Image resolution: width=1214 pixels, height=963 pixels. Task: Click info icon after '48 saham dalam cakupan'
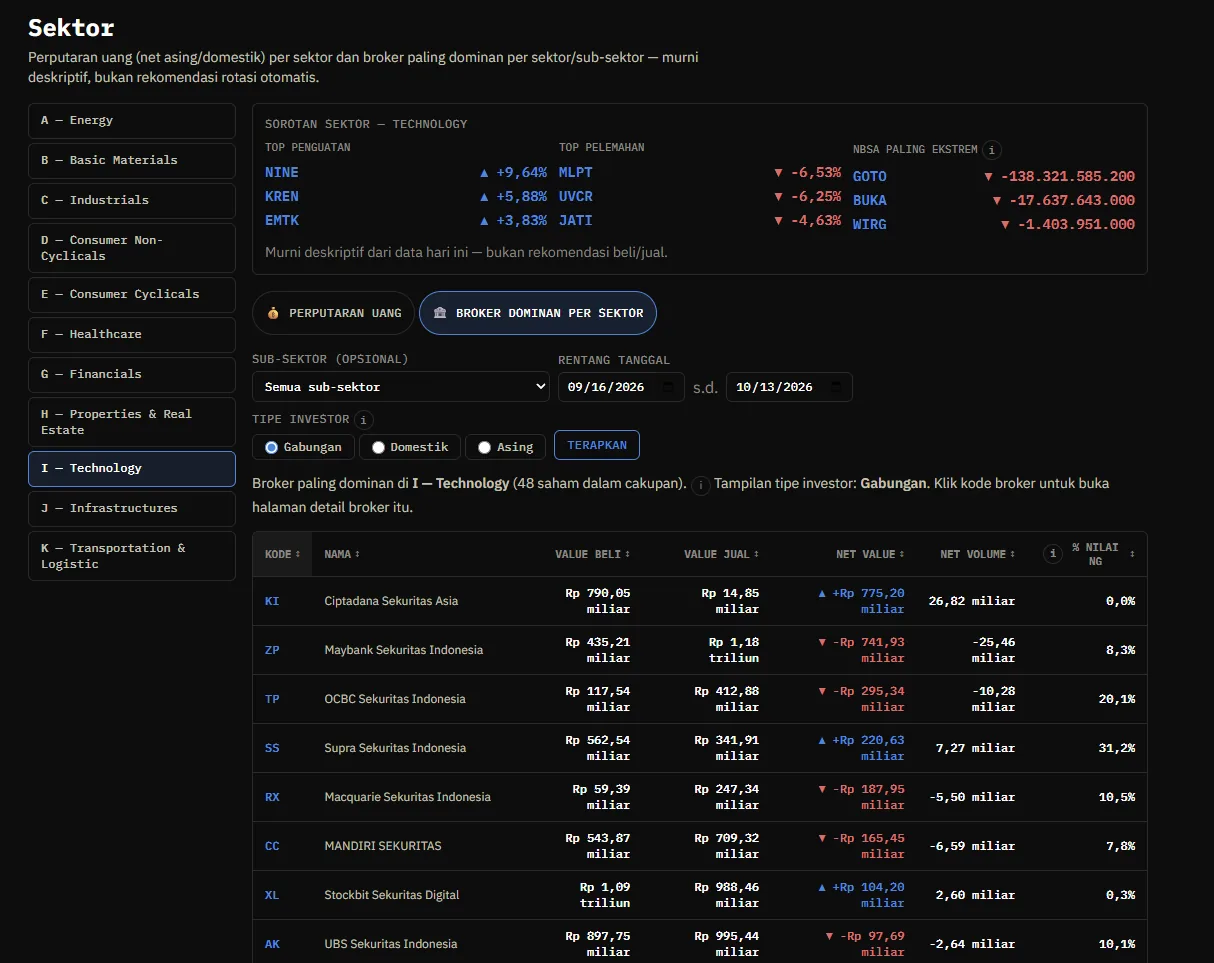pyautogui.click(x=701, y=485)
